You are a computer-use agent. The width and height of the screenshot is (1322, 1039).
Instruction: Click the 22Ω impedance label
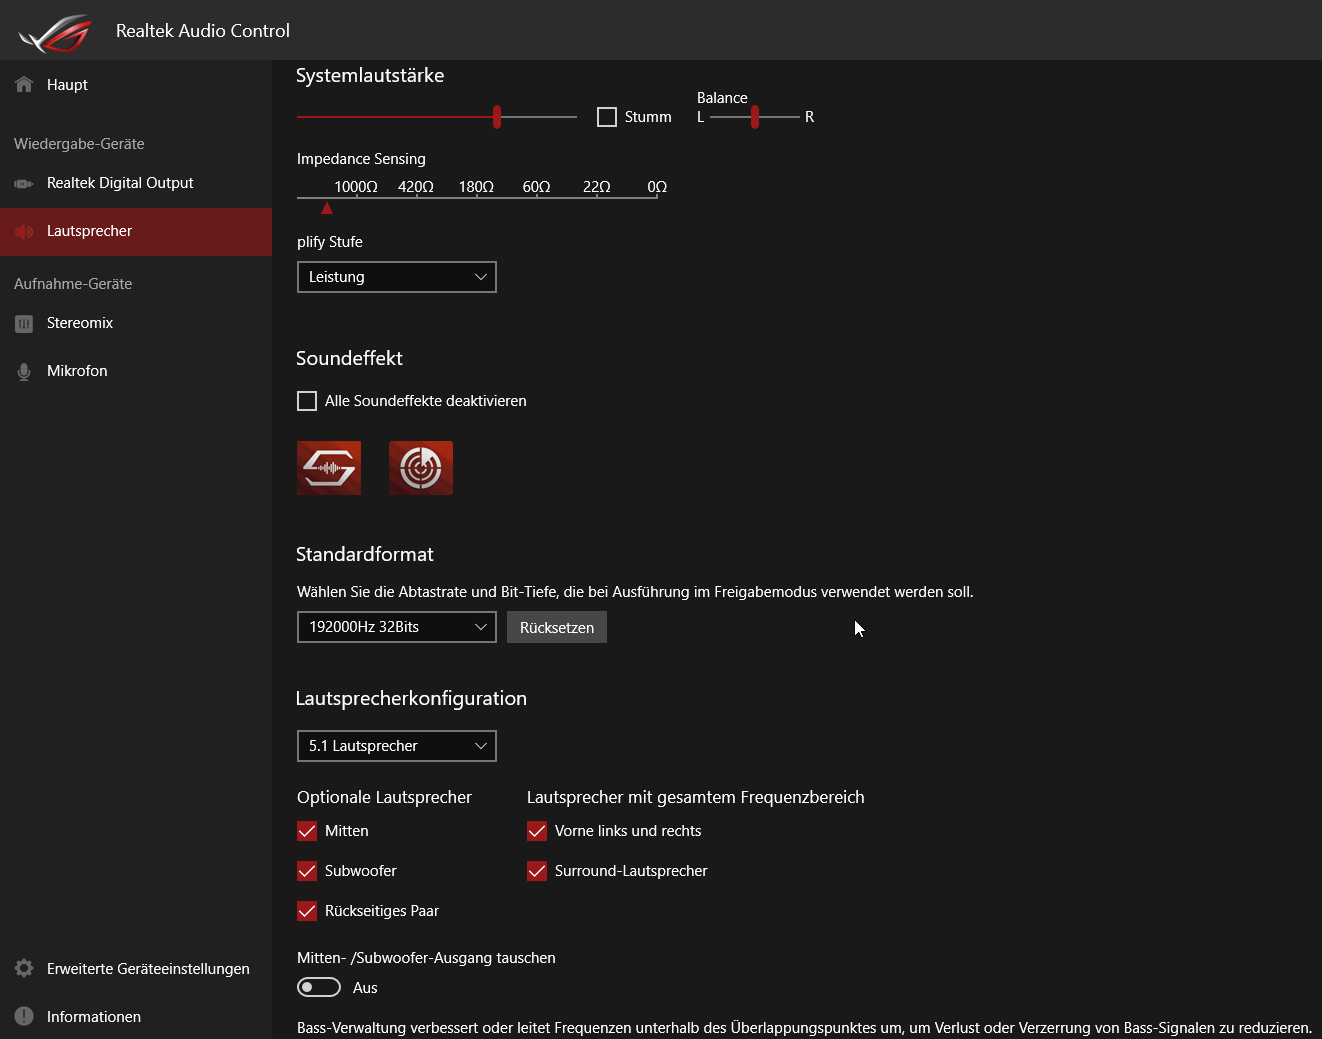(597, 187)
